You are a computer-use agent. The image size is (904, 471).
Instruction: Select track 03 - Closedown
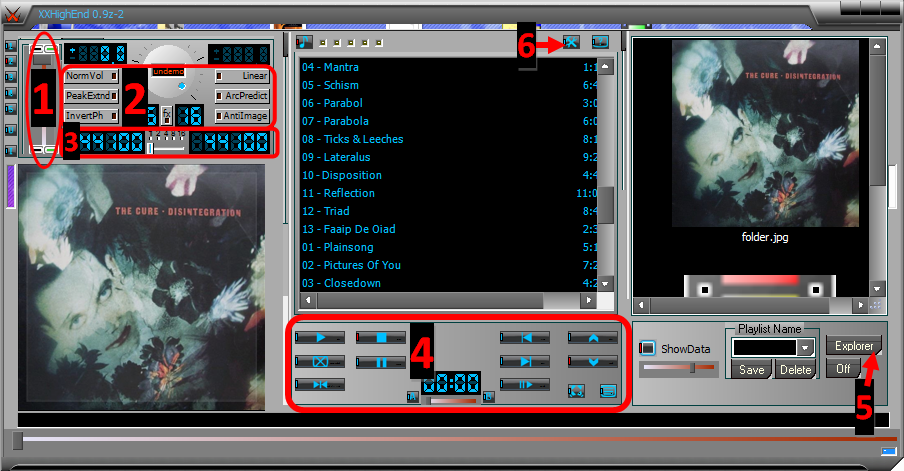[448, 283]
